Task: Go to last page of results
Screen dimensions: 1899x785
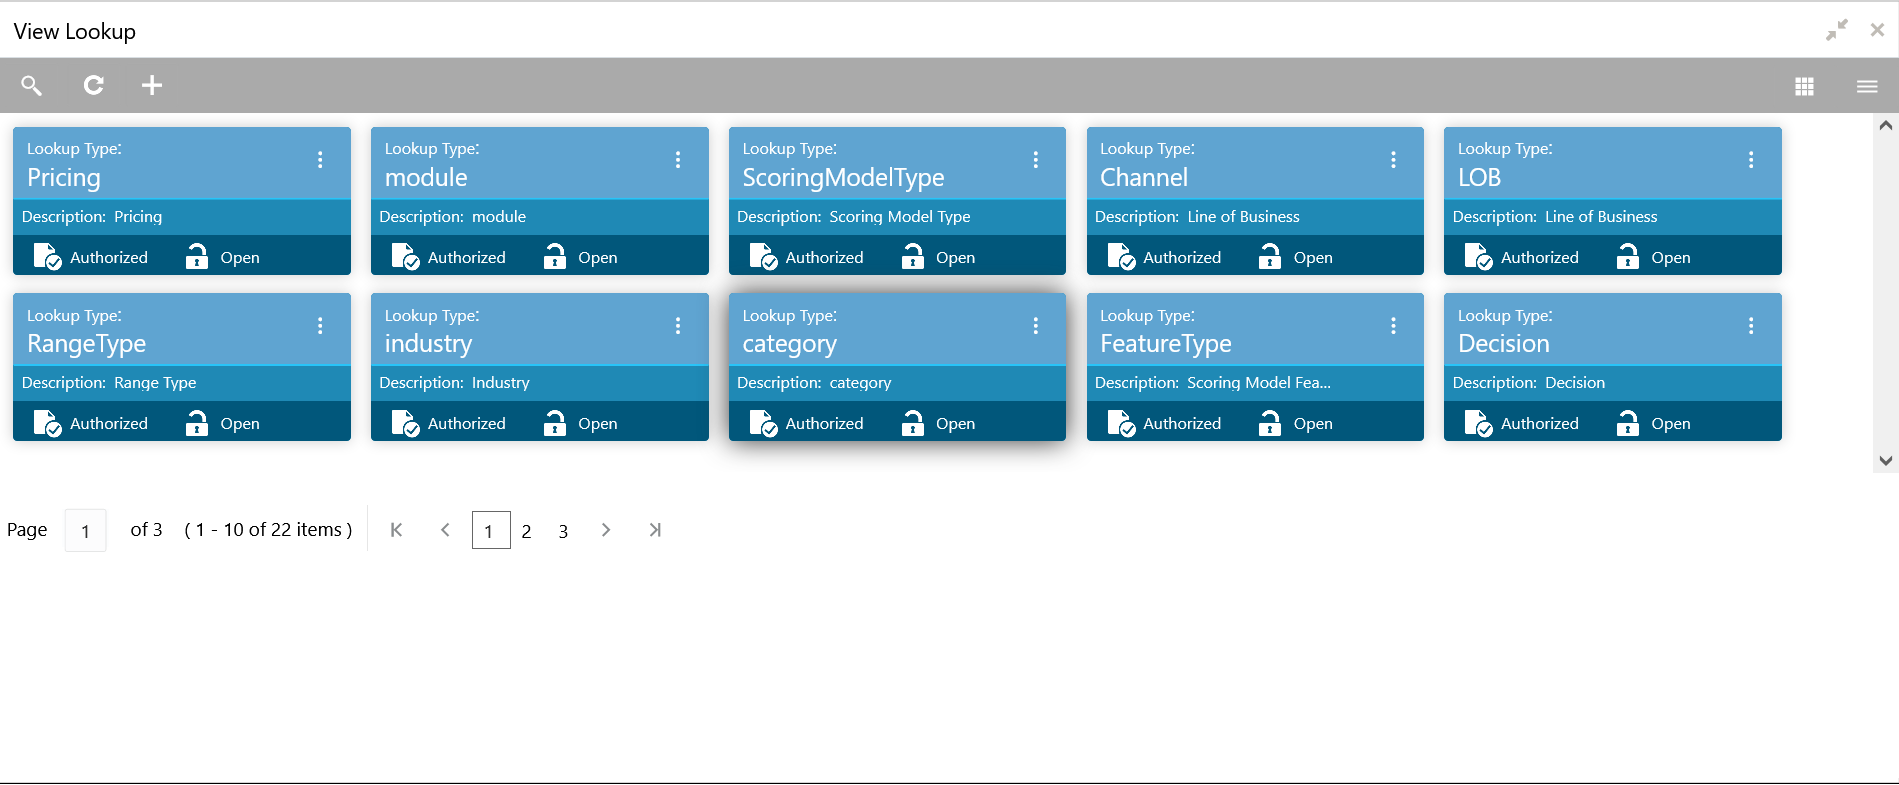Action: point(655,530)
